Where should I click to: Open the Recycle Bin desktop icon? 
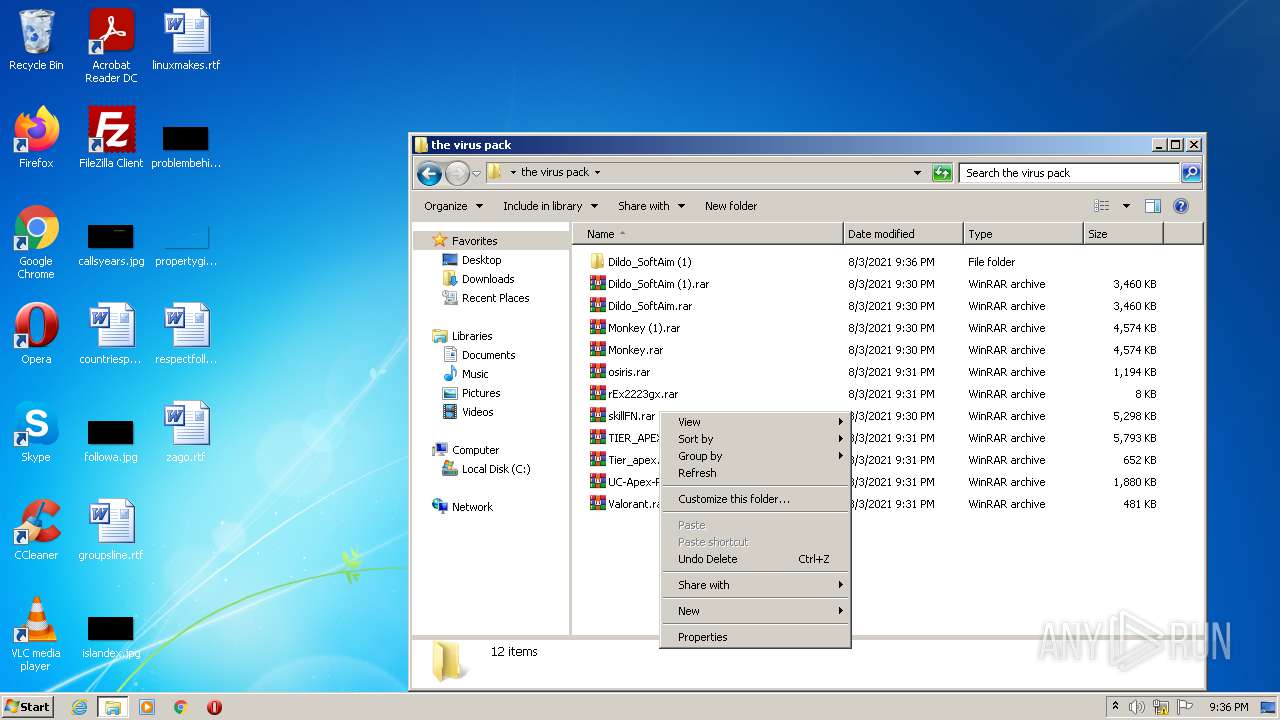tap(36, 40)
